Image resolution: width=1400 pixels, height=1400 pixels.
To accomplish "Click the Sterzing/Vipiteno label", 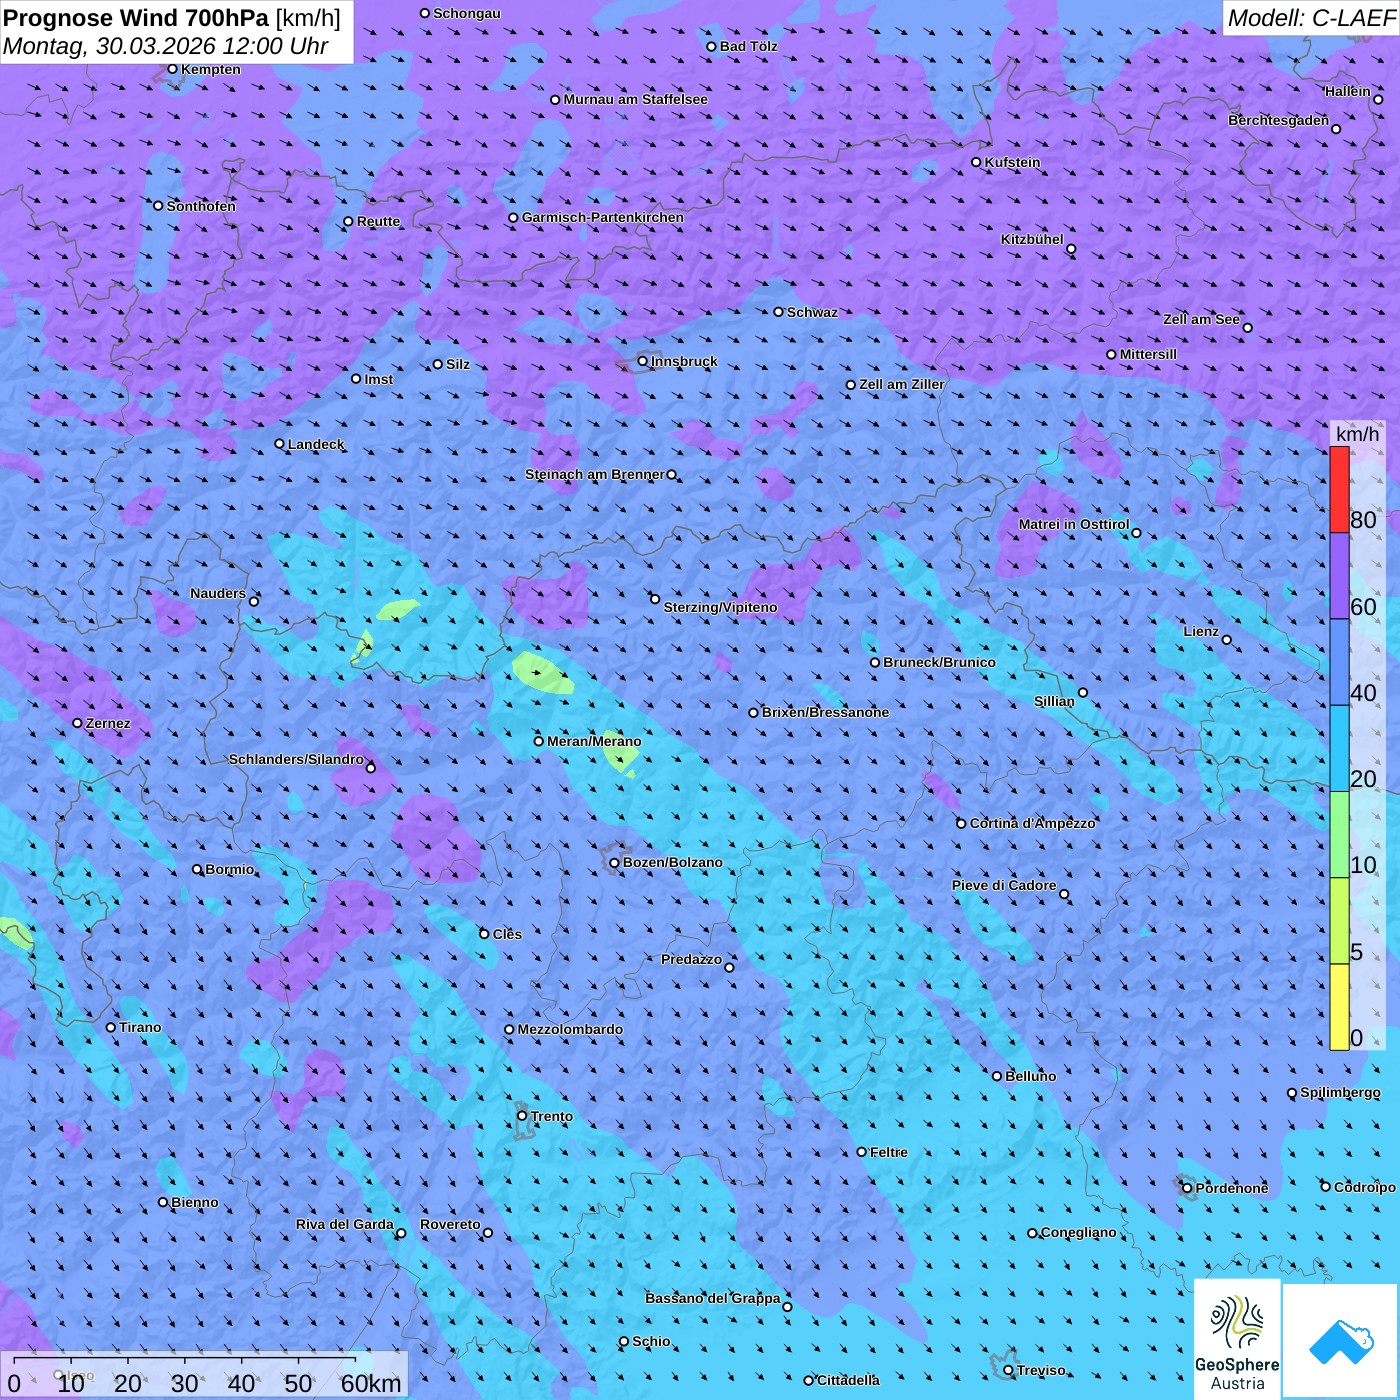I will (720, 607).
